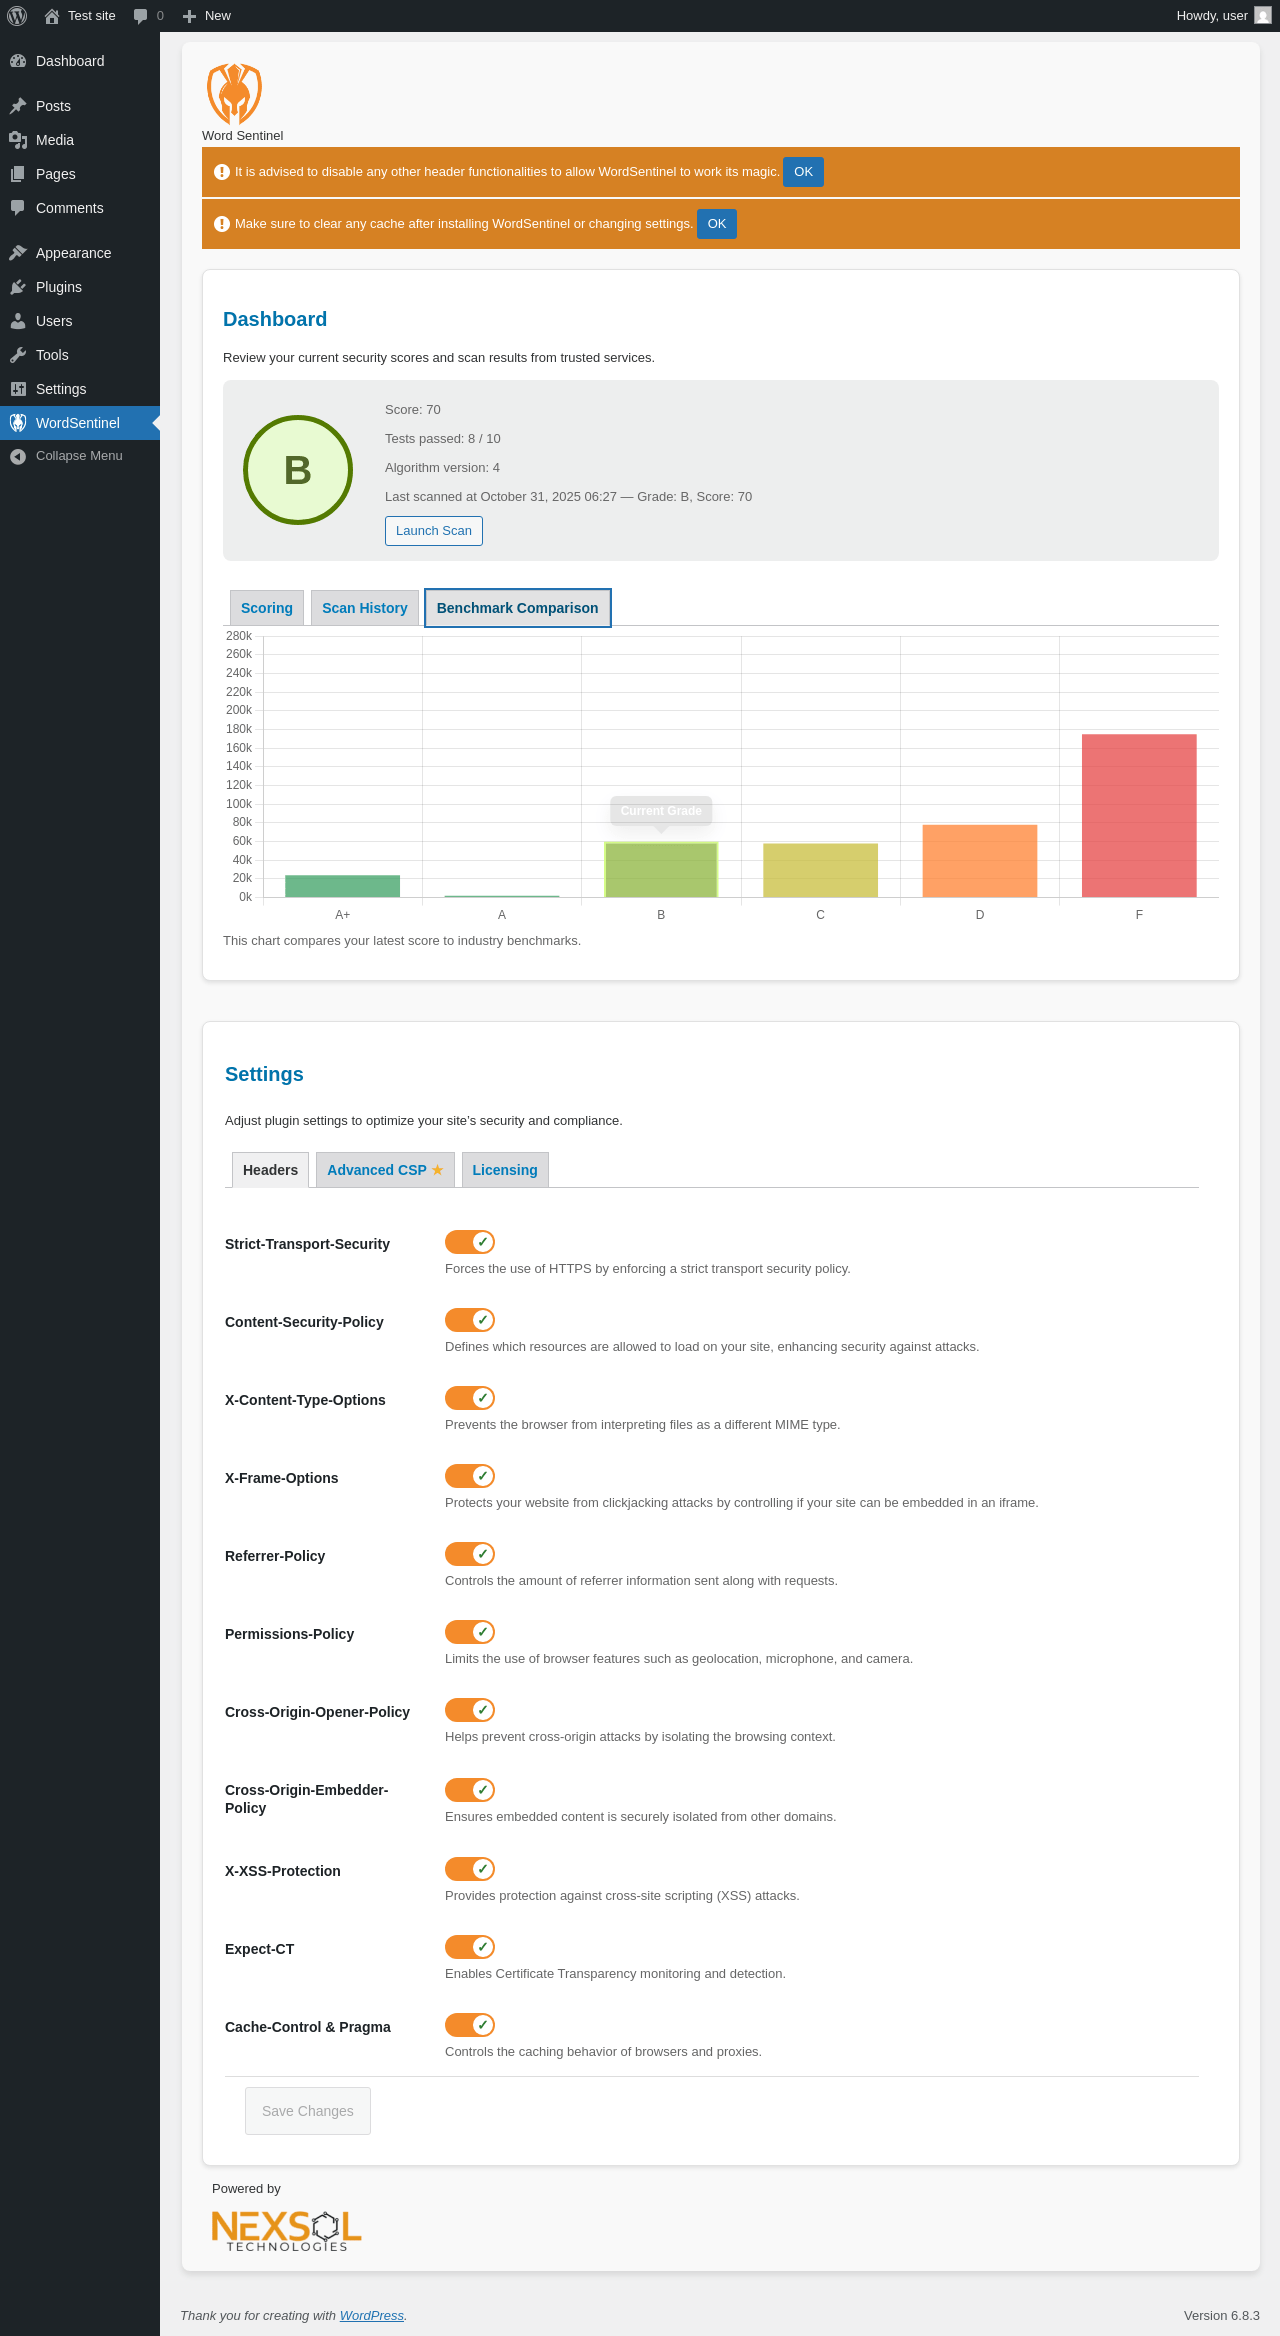Open the Media library icon
The width and height of the screenshot is (1280, 2336).
click(18, 140)
